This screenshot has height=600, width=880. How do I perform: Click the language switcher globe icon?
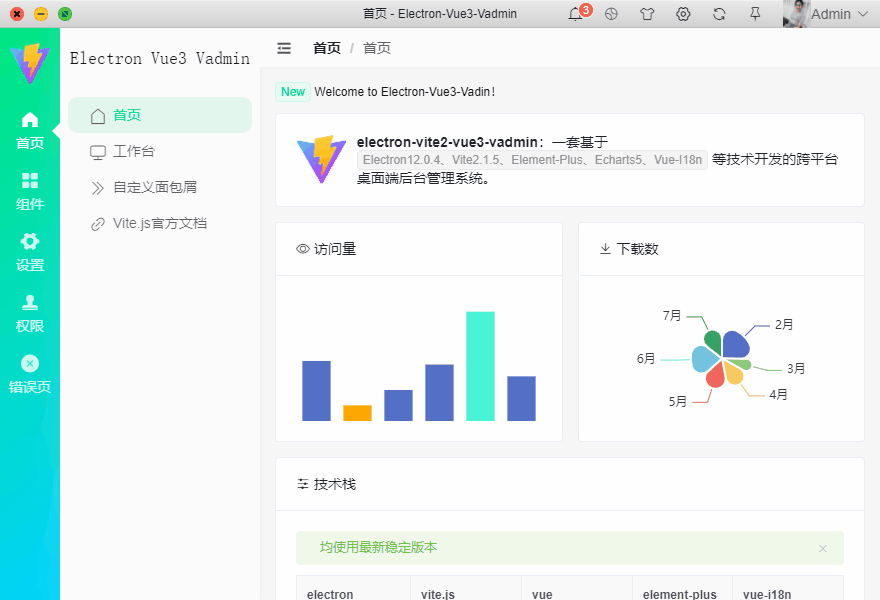pyautogui.click(x=611, y=14)
